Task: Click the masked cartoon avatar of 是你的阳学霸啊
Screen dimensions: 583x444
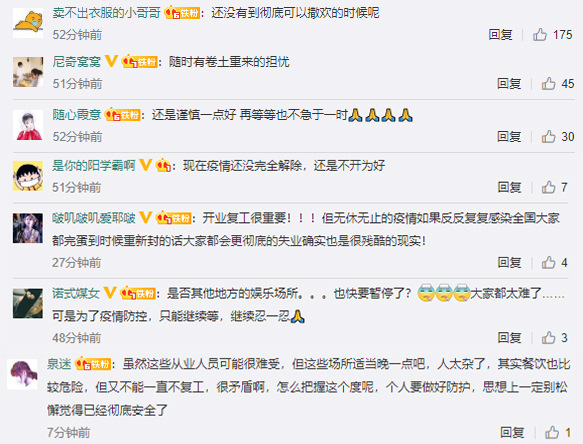Action: pos(28,176)
